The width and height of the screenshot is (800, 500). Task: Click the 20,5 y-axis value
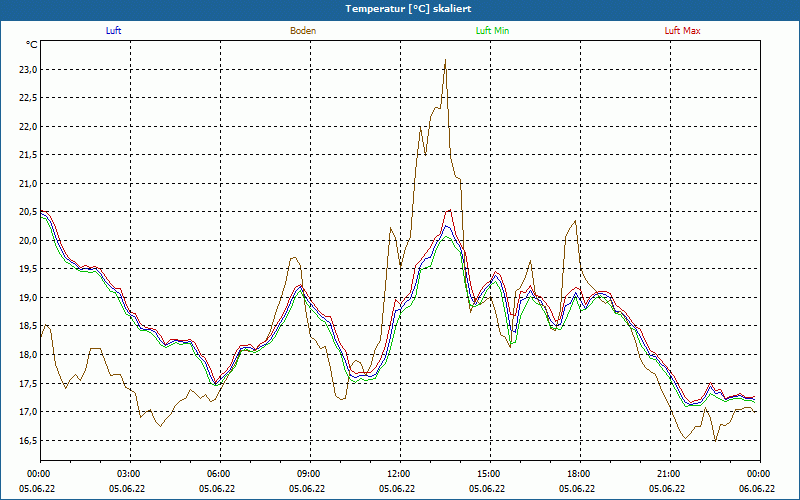click(29, 212)
